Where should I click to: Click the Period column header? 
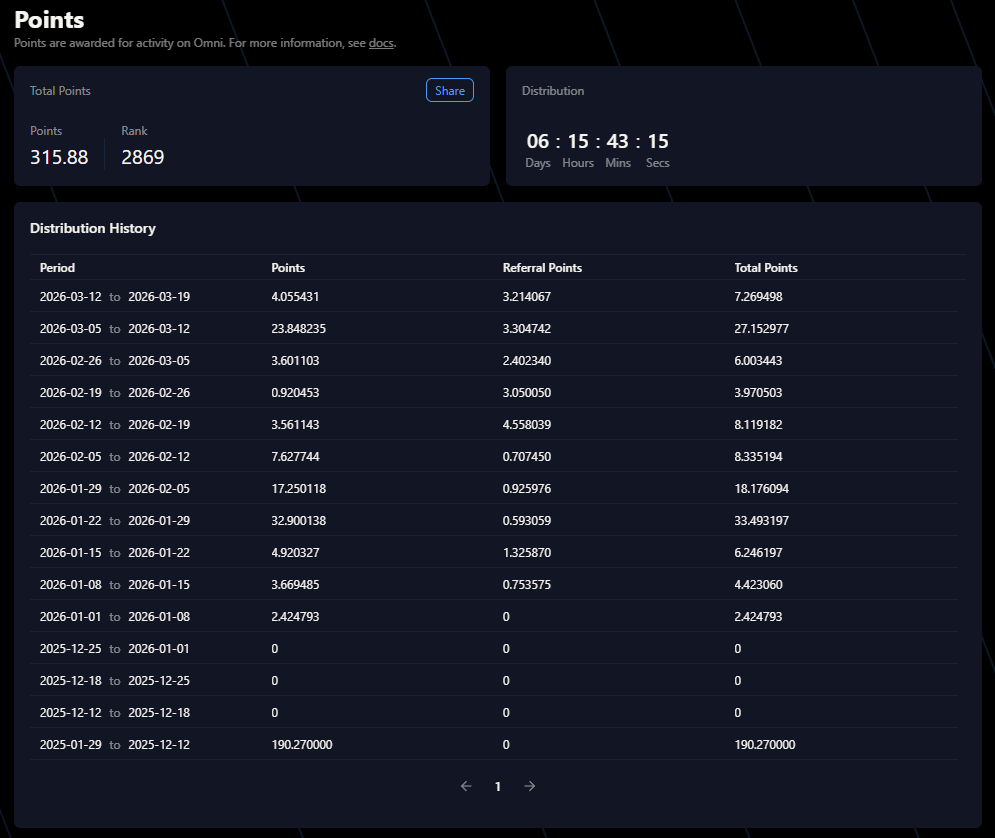pyautogui.click(x=57, y=268)
